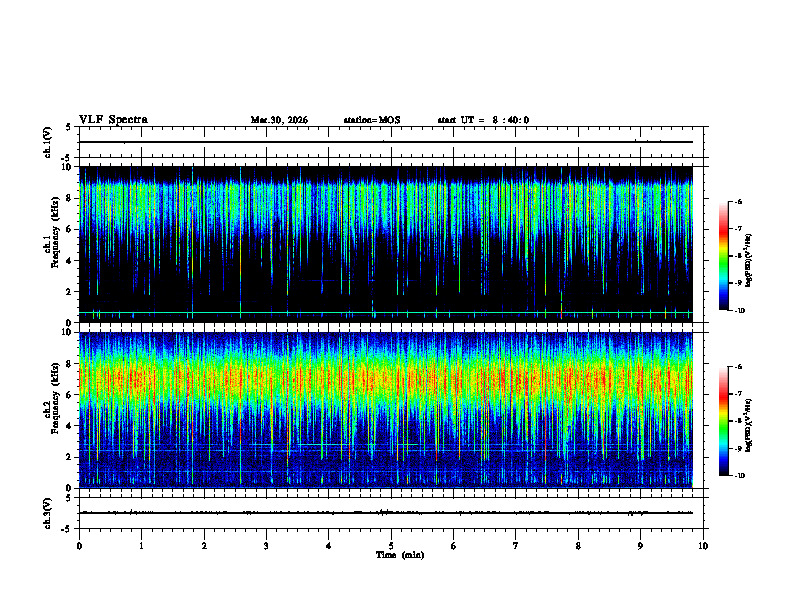Click the ch.2 spectrogram panel
The image size is (792, 612).
click(x=386, y=410)
